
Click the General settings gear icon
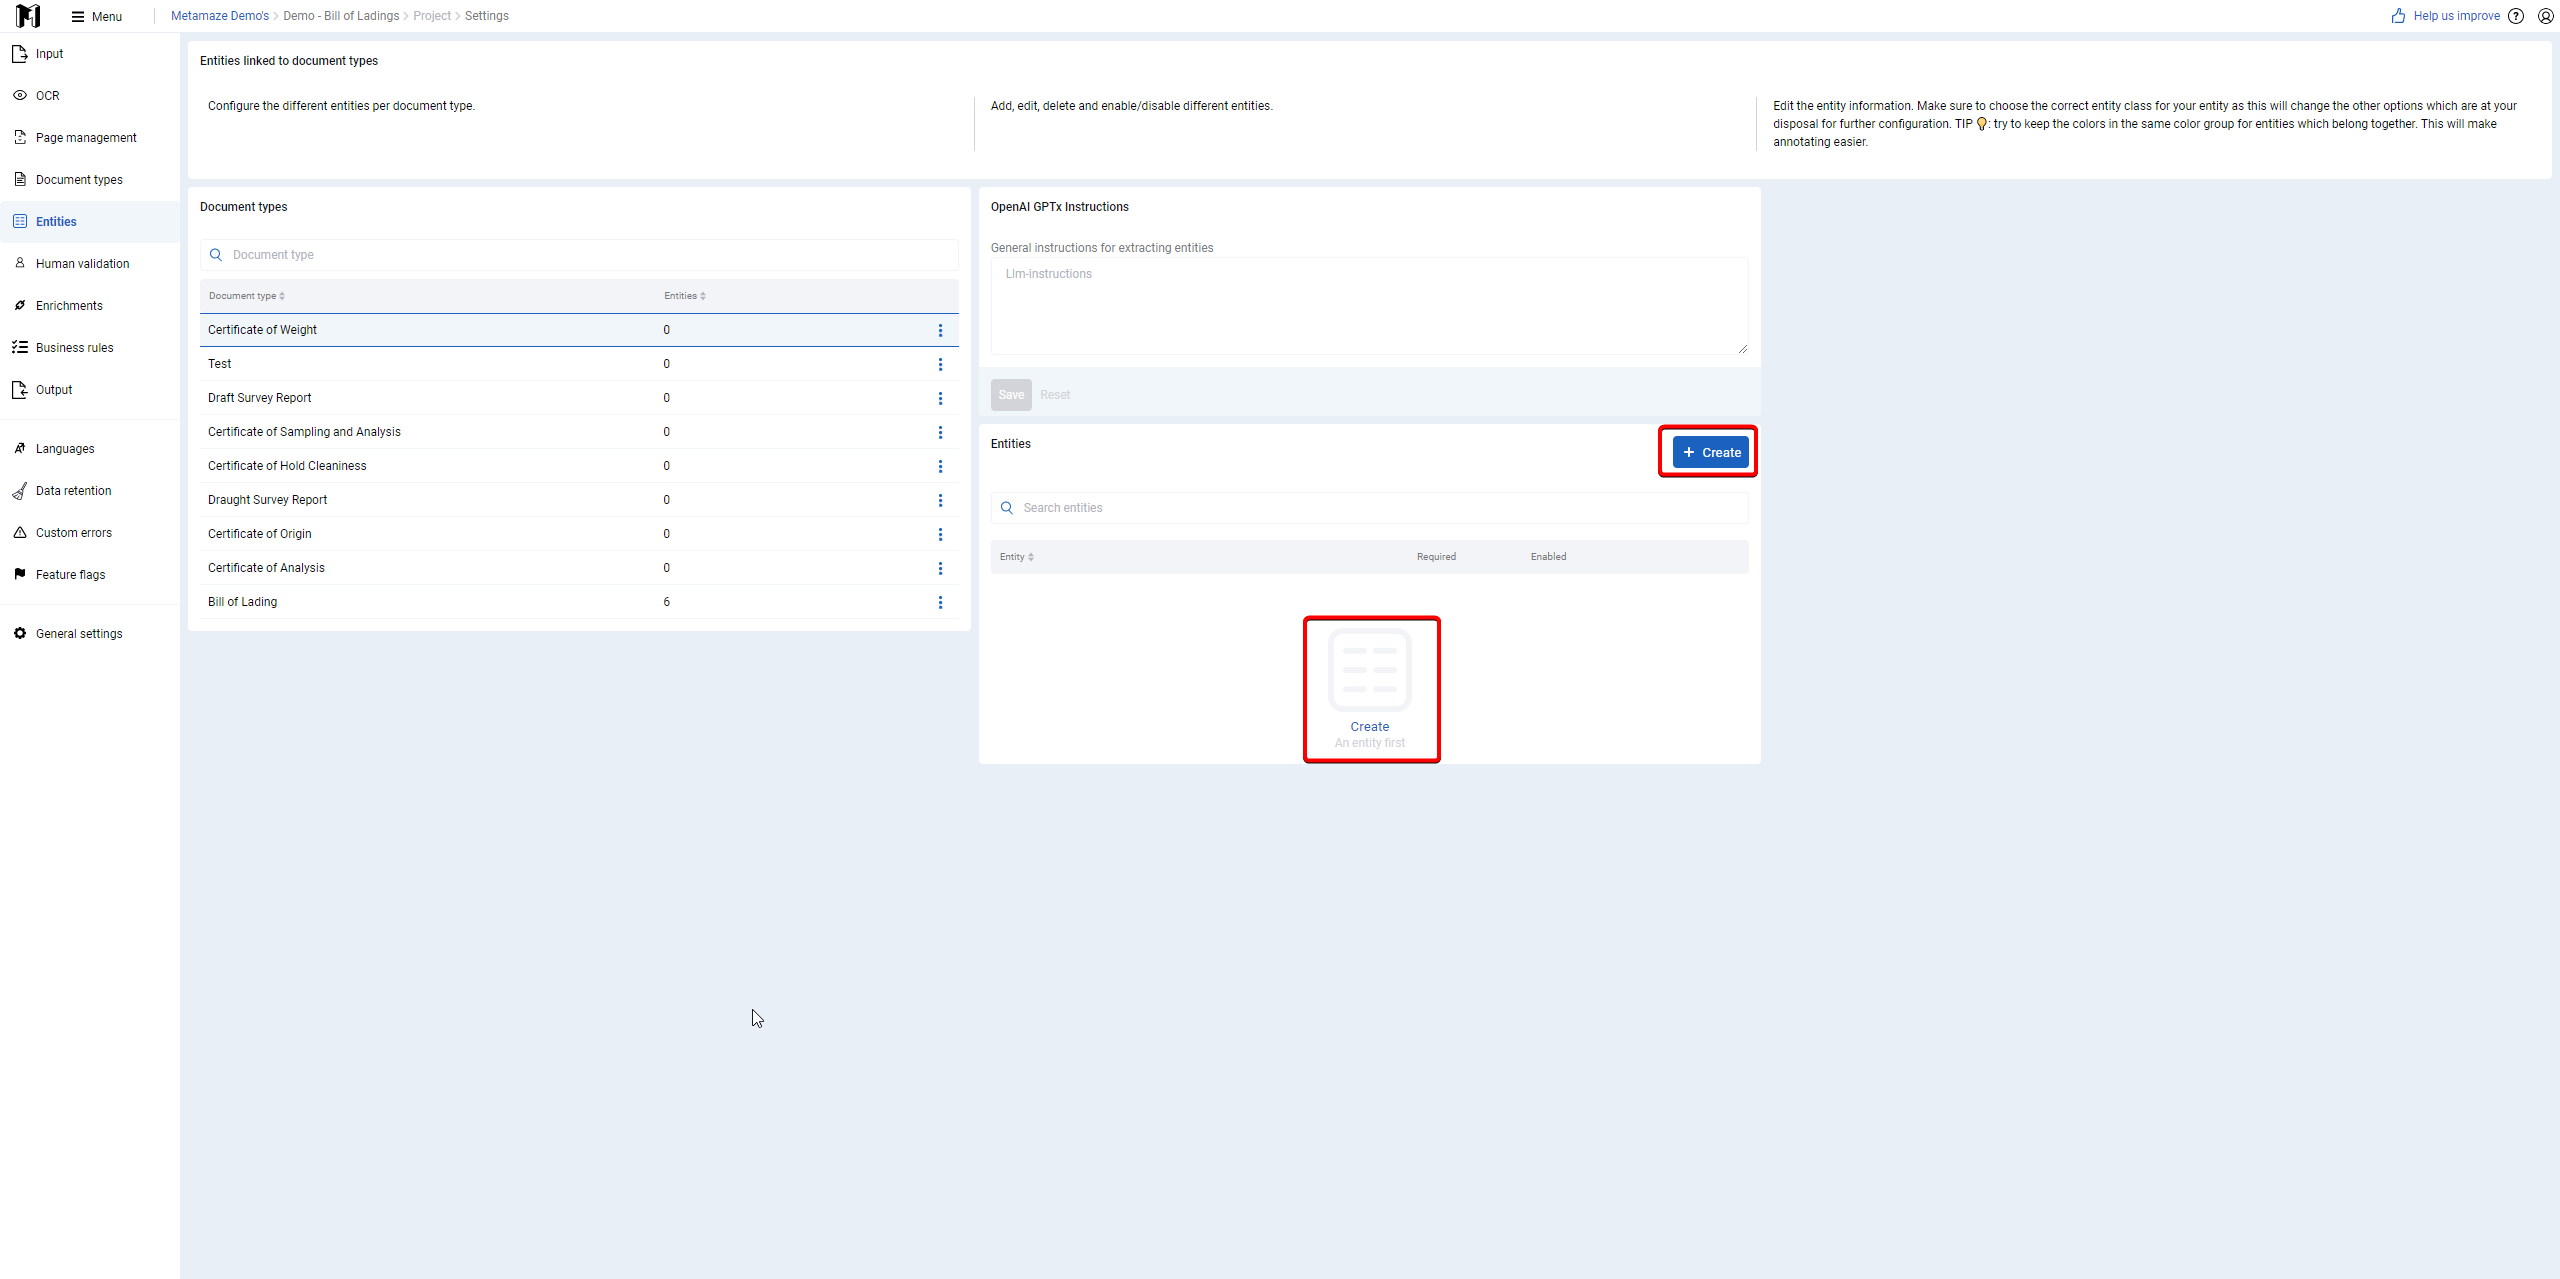[20, 634]
